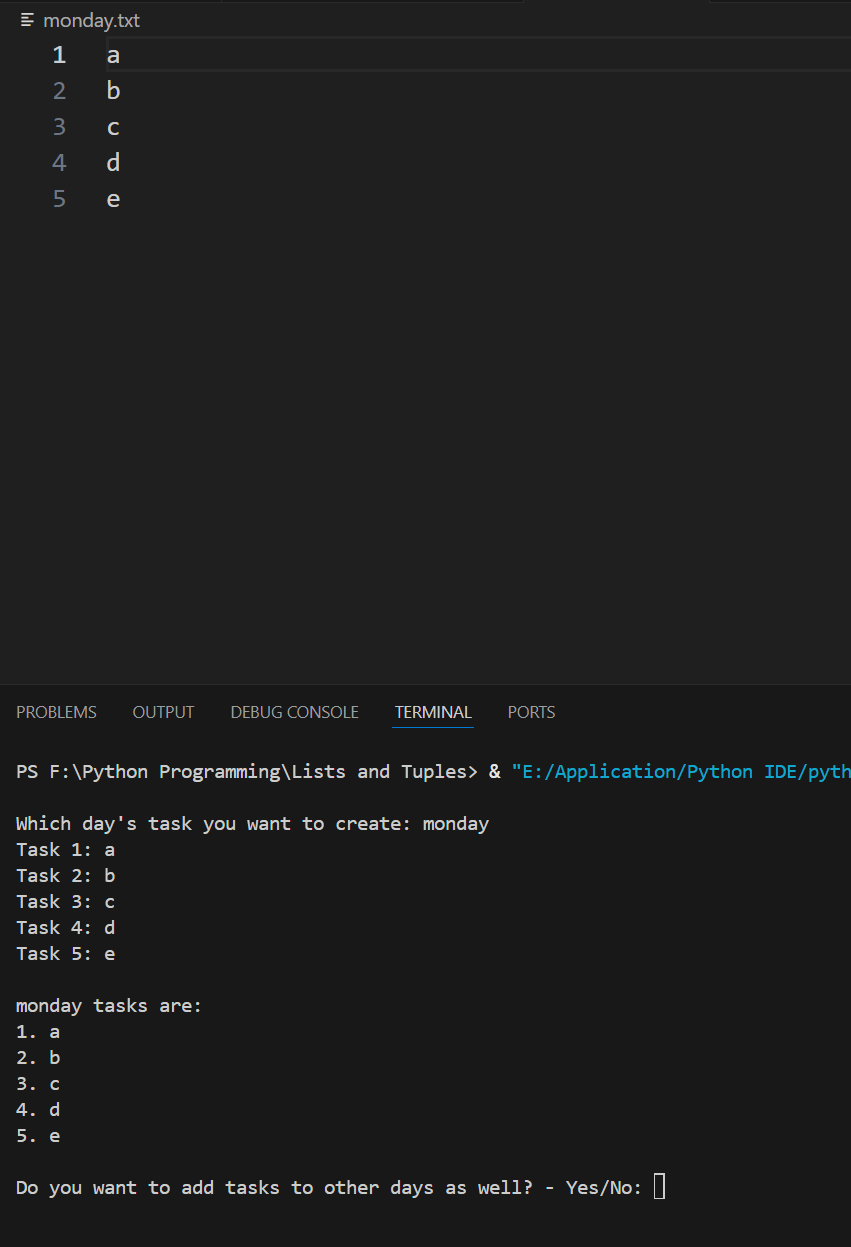
Task: Click line number 5 in the gutter
Action: (x=59, y=199)
